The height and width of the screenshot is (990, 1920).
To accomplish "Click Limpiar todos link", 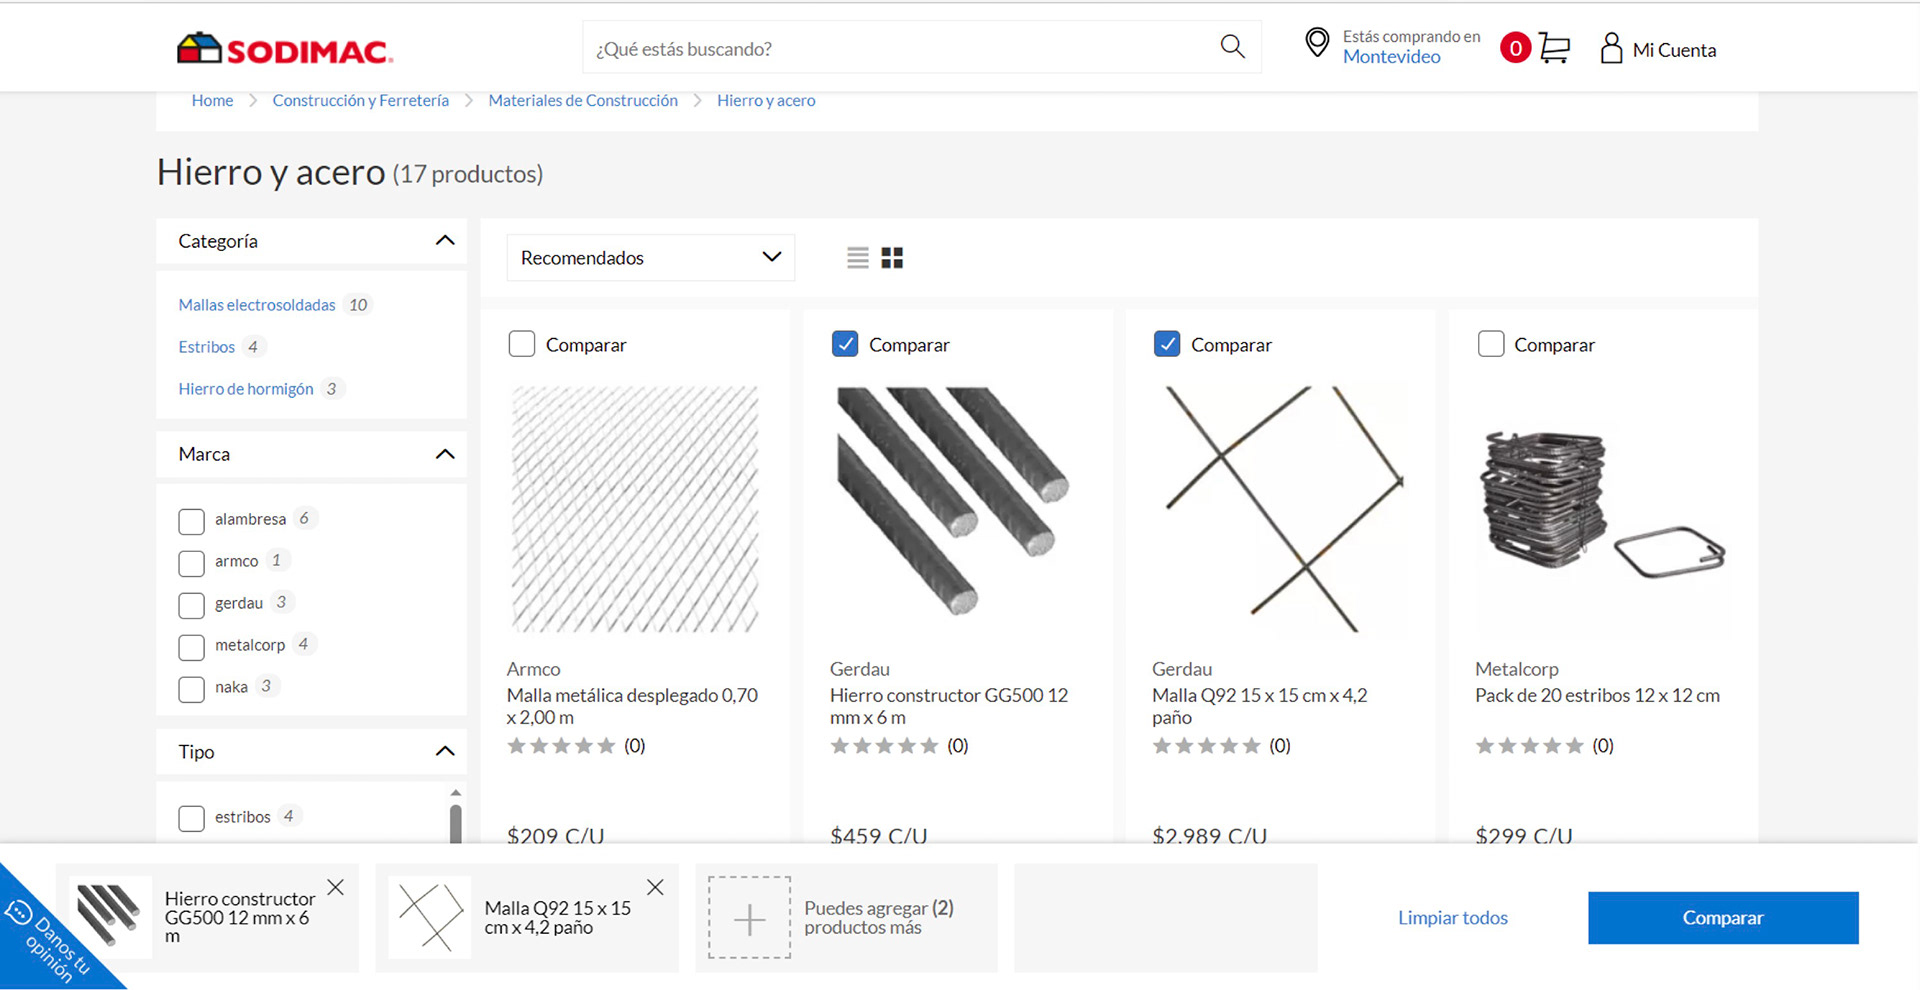I will pos(1452,918).
